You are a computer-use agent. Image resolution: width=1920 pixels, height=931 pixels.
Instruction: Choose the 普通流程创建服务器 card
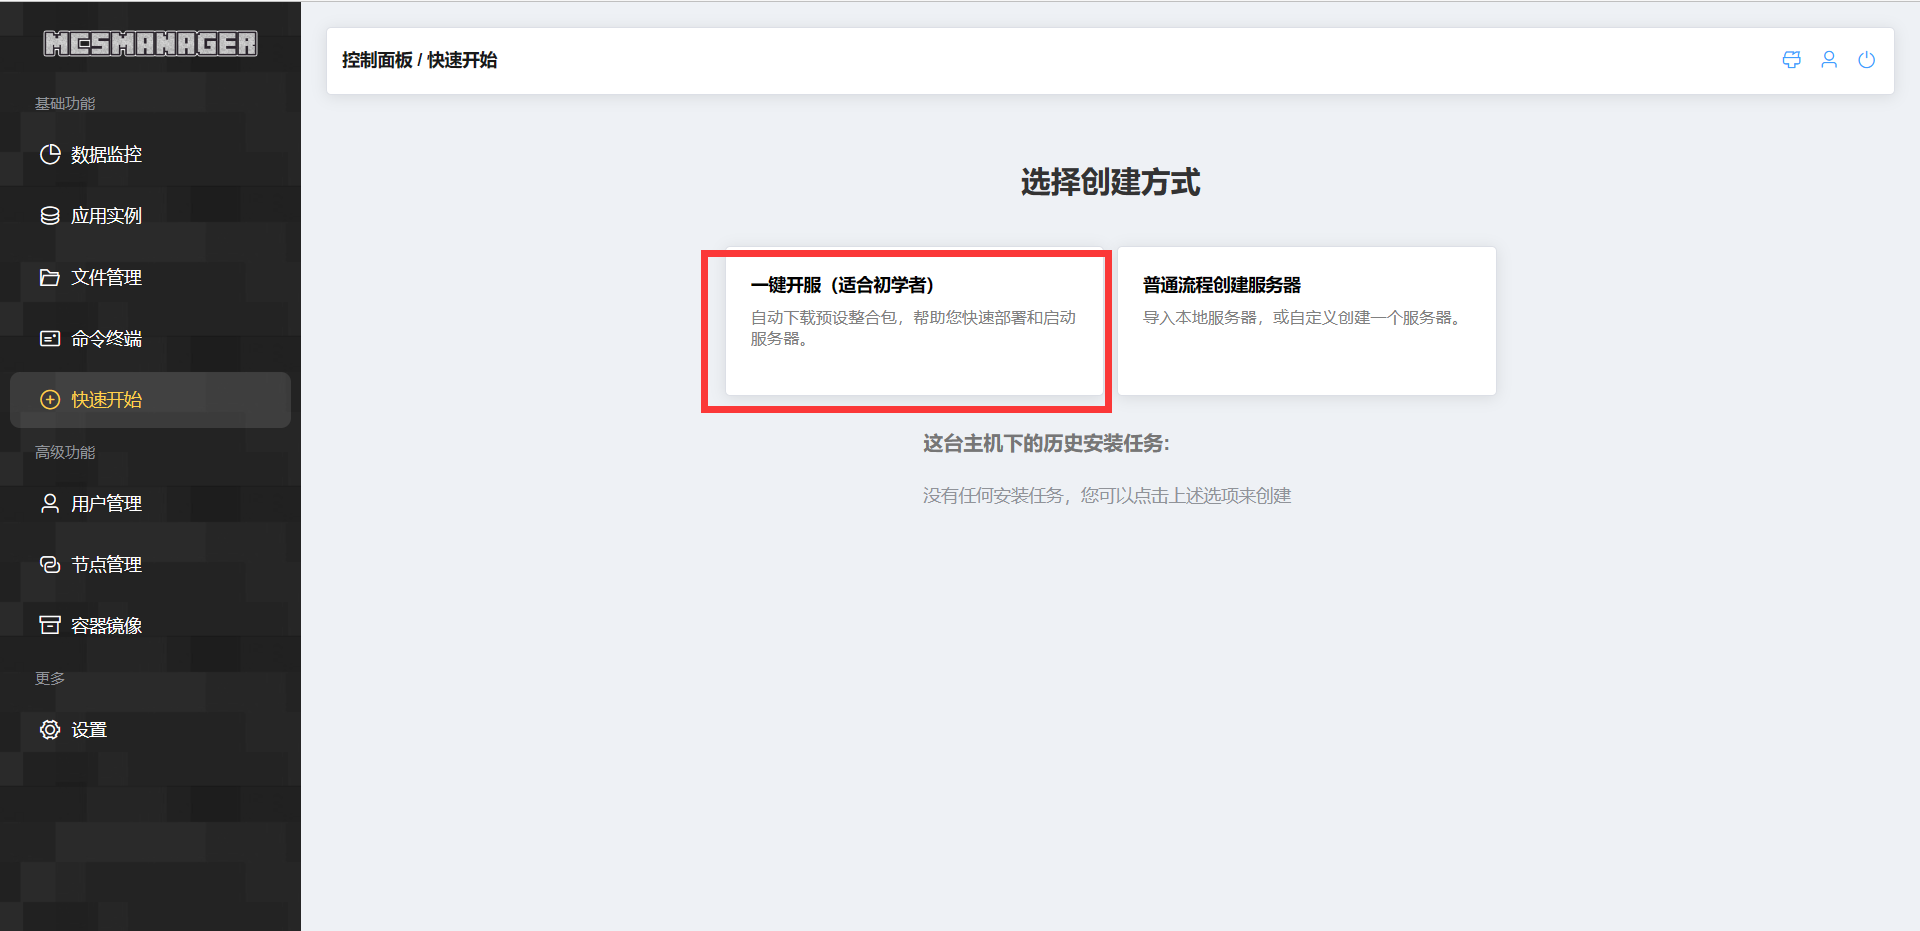click(1307, 321)
